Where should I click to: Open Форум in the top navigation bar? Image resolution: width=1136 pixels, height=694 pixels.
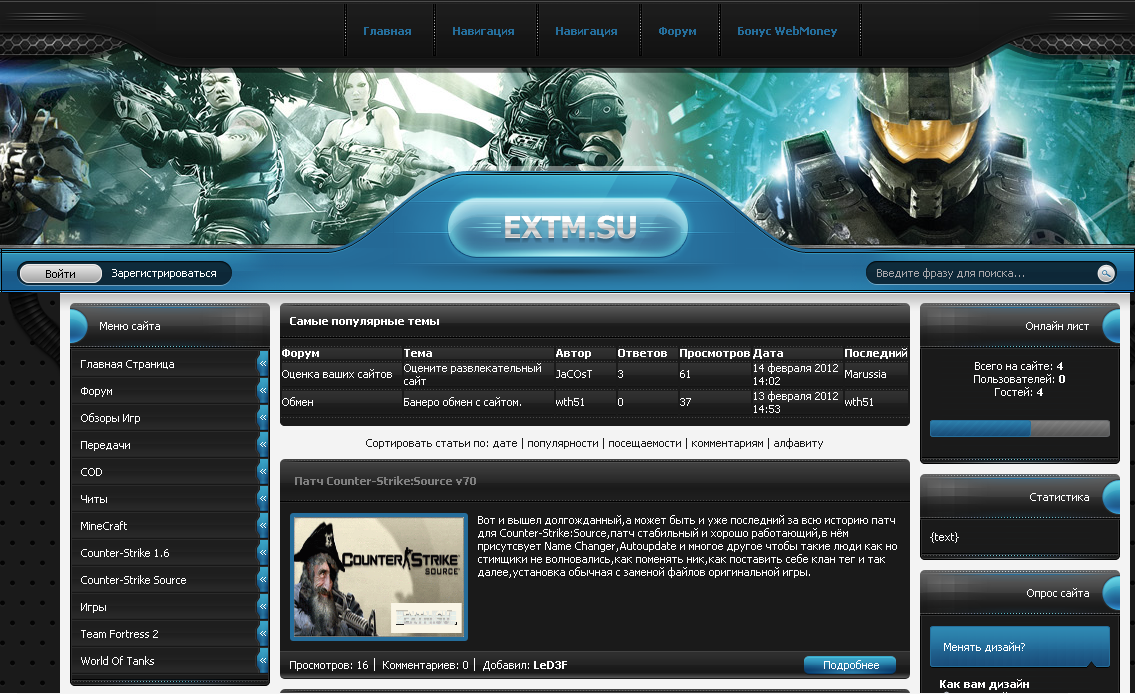(x=677, y=31)
